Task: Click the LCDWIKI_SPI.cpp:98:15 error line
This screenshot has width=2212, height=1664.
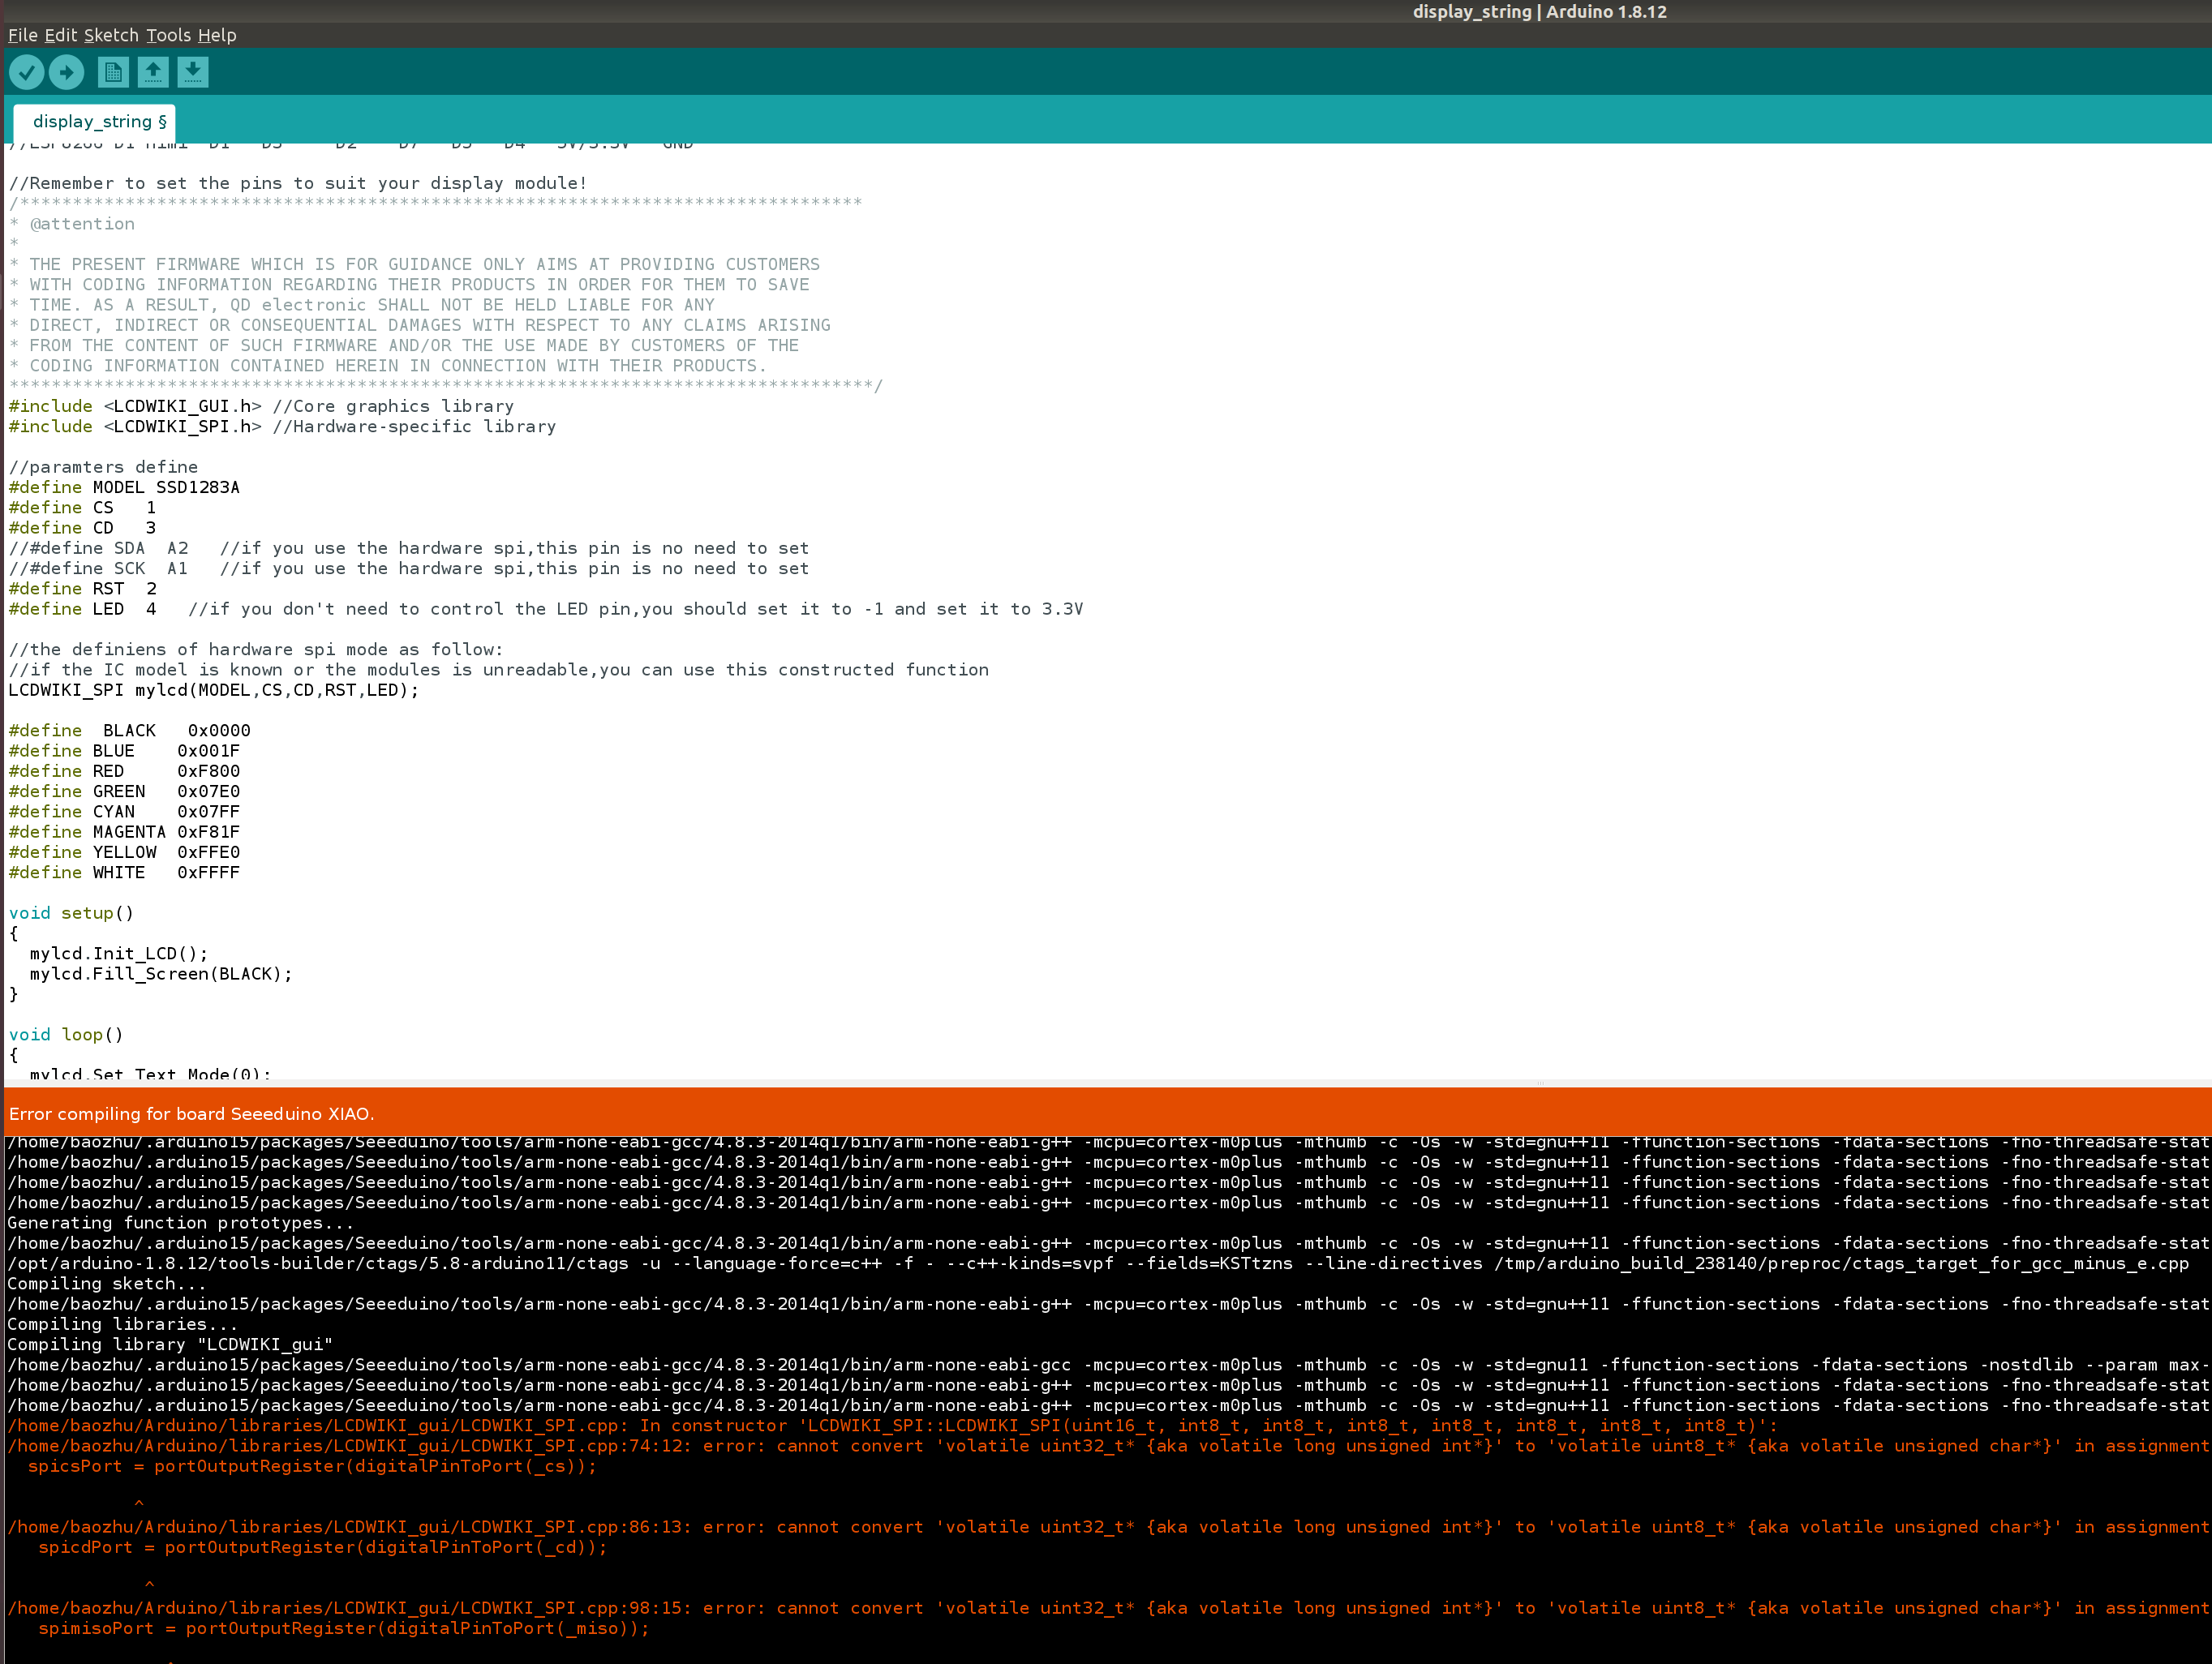Action: tap(1108, 1607)
